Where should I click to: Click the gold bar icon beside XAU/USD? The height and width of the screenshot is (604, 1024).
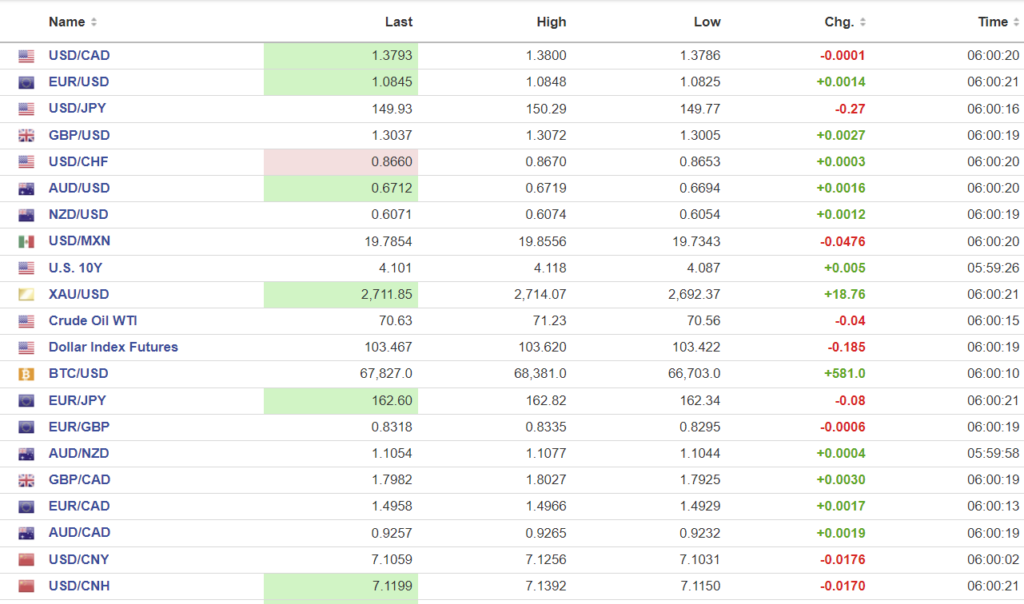26,294
